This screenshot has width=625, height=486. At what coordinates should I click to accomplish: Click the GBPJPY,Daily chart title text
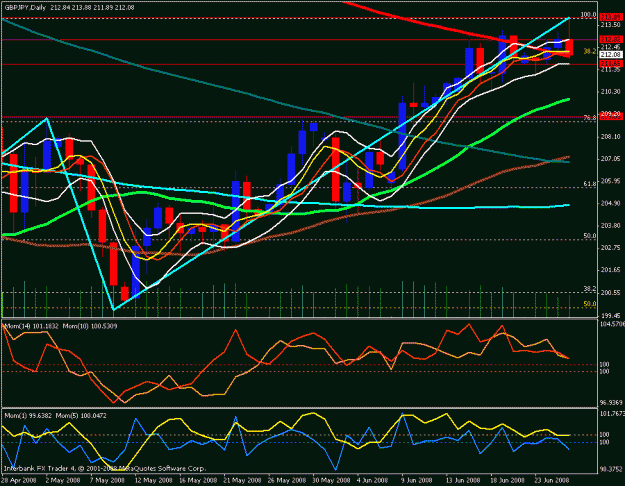click(25, 8)
